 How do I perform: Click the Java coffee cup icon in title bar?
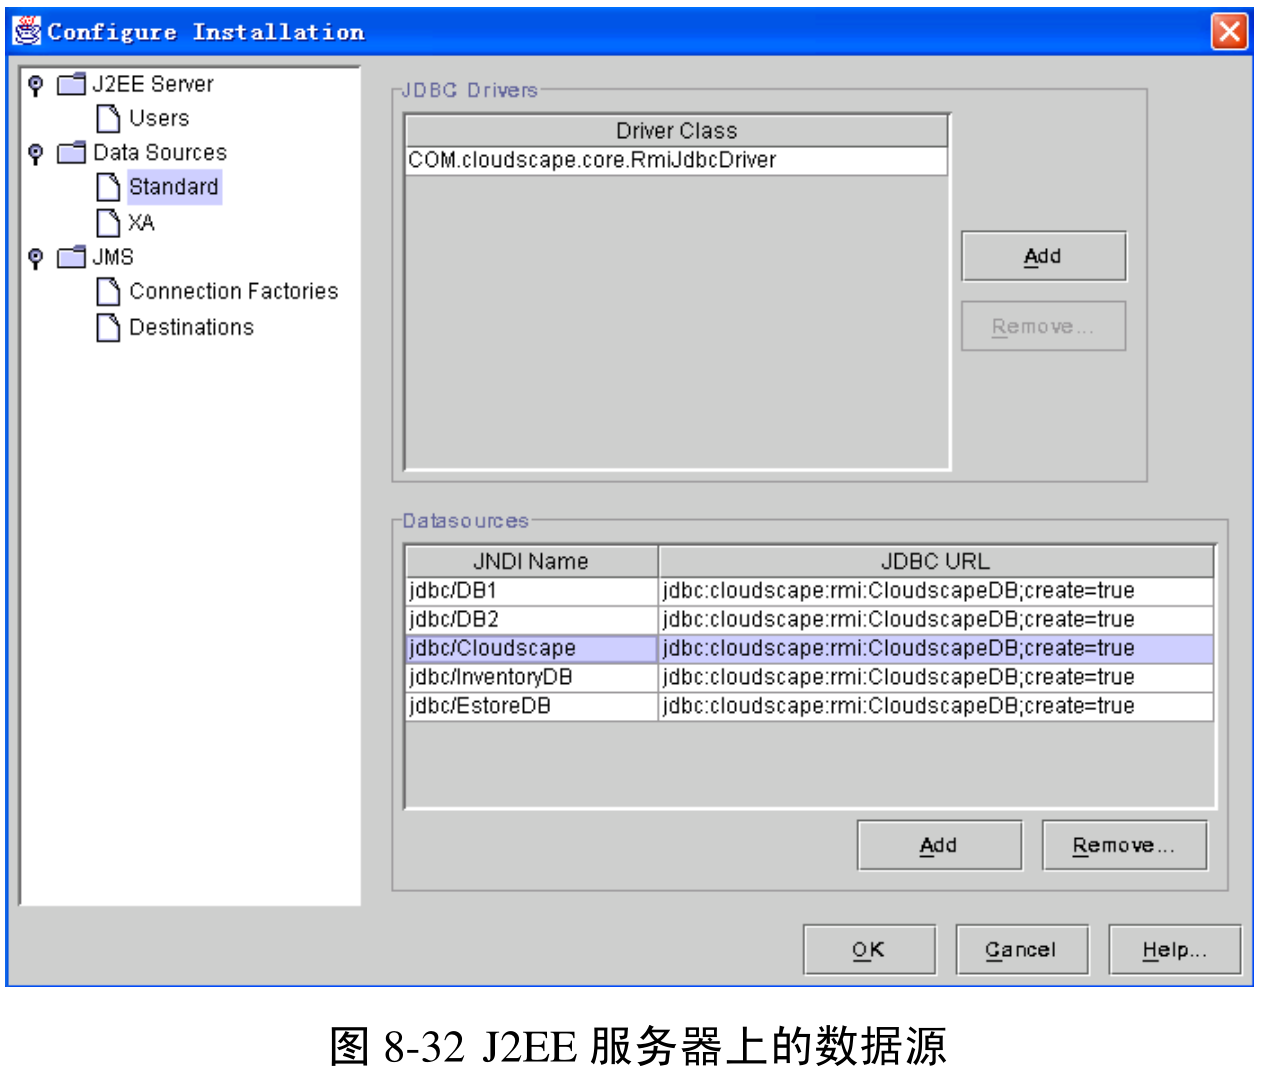click(x=28, y=30)
